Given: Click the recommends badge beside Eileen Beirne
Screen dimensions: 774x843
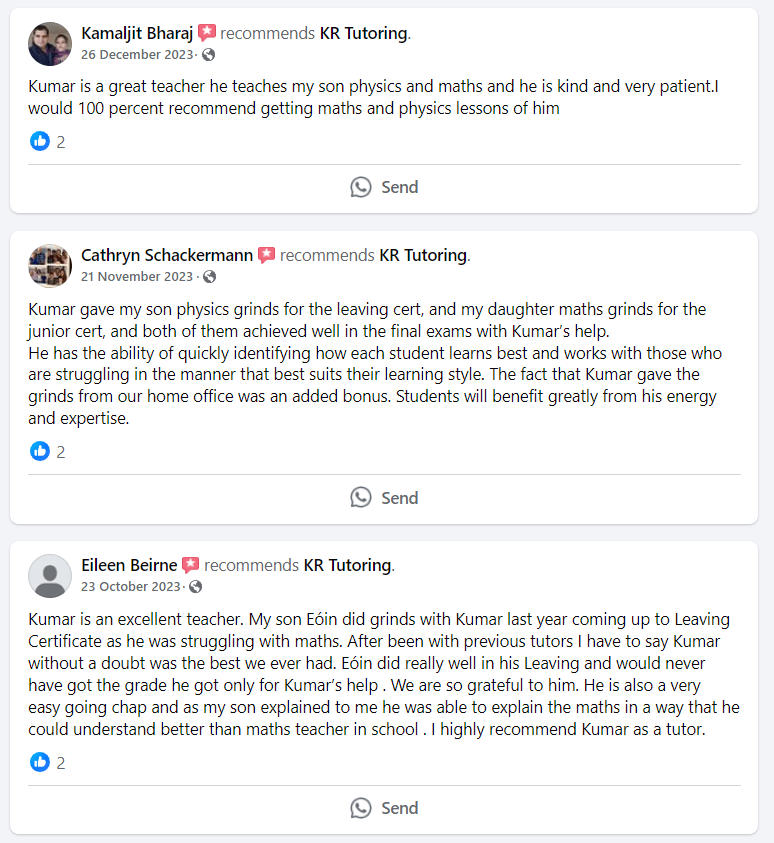Looking at the screenshot, I should pos(191,565).
